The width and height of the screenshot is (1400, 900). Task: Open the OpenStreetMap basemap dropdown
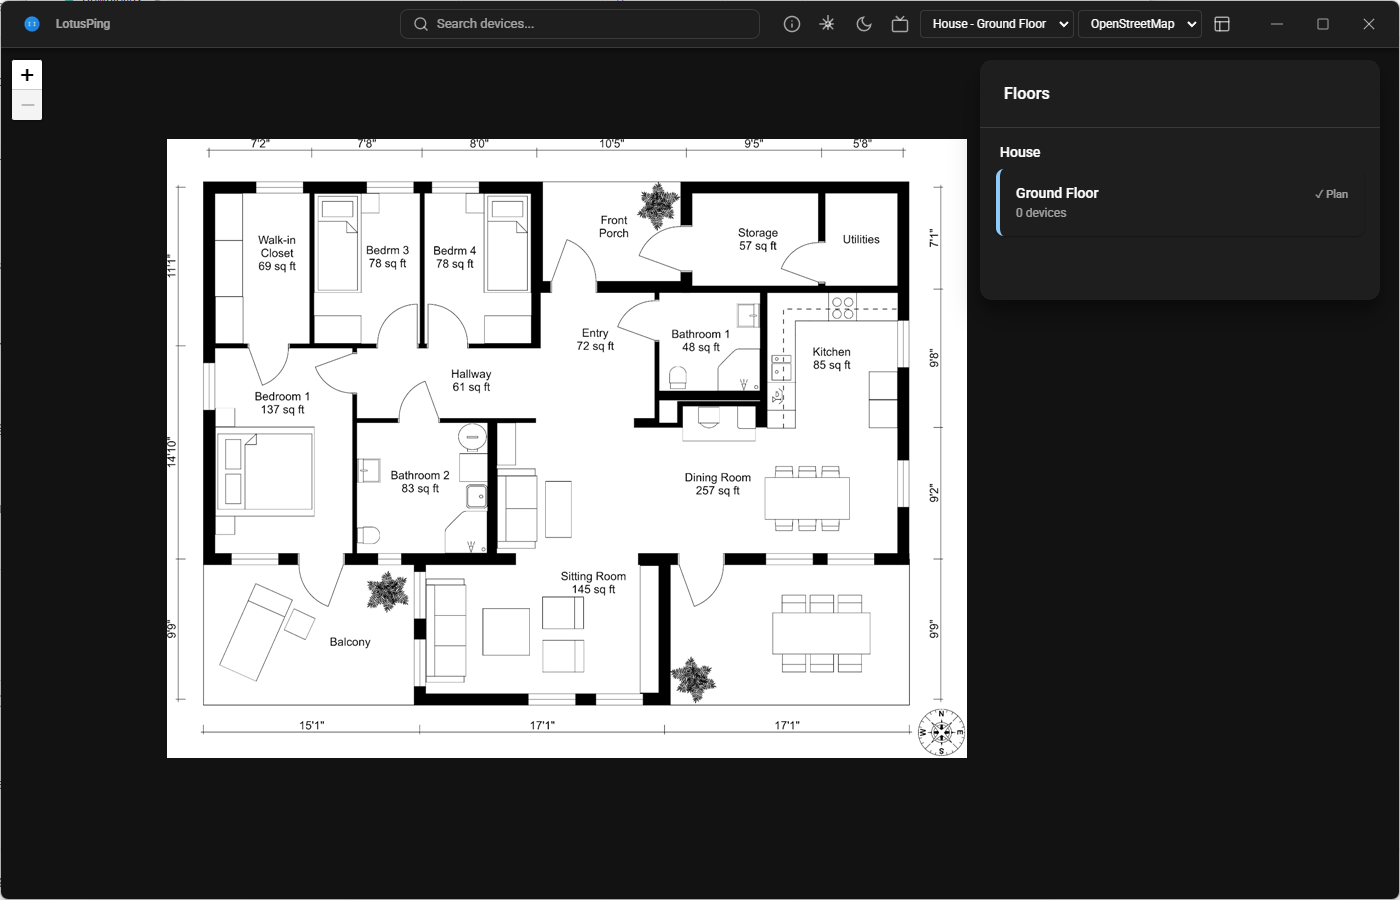point(1139,23)
